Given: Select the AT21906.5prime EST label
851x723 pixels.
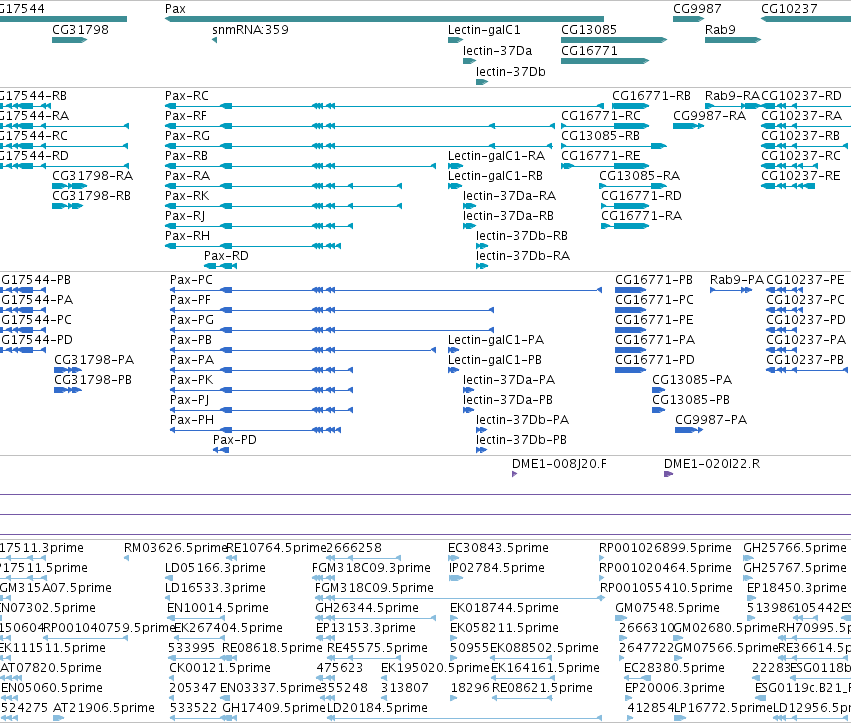Looking at the screenshot, I should (104, 708).
